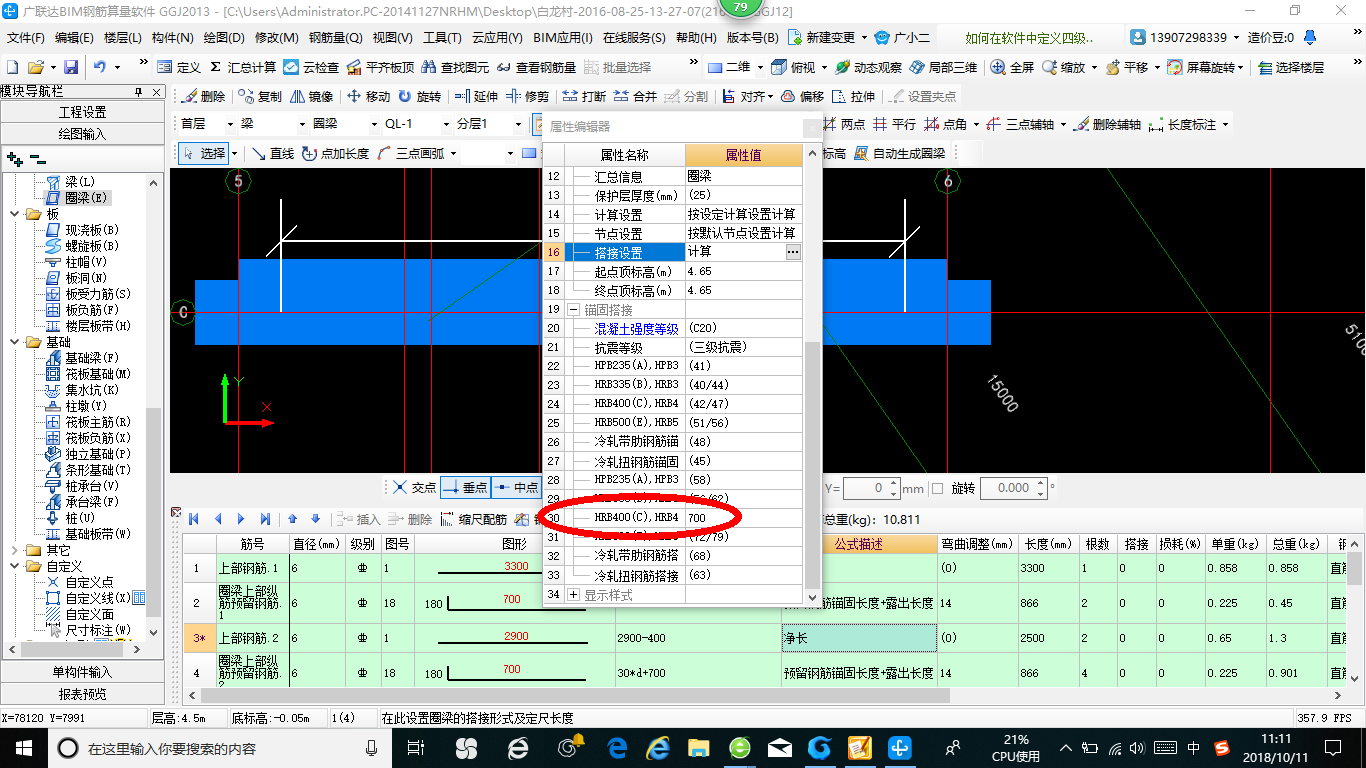1366x768 pixels.
Task: Click the 工程设置 navigation button
Action: 82,112
